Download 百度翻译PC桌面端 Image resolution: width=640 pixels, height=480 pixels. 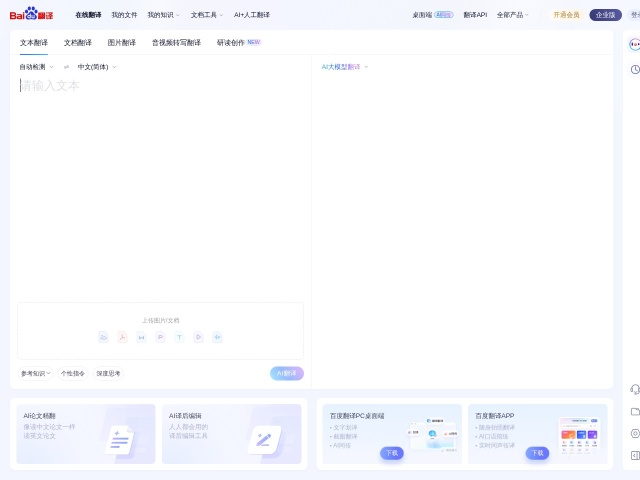tap(392, 453)
